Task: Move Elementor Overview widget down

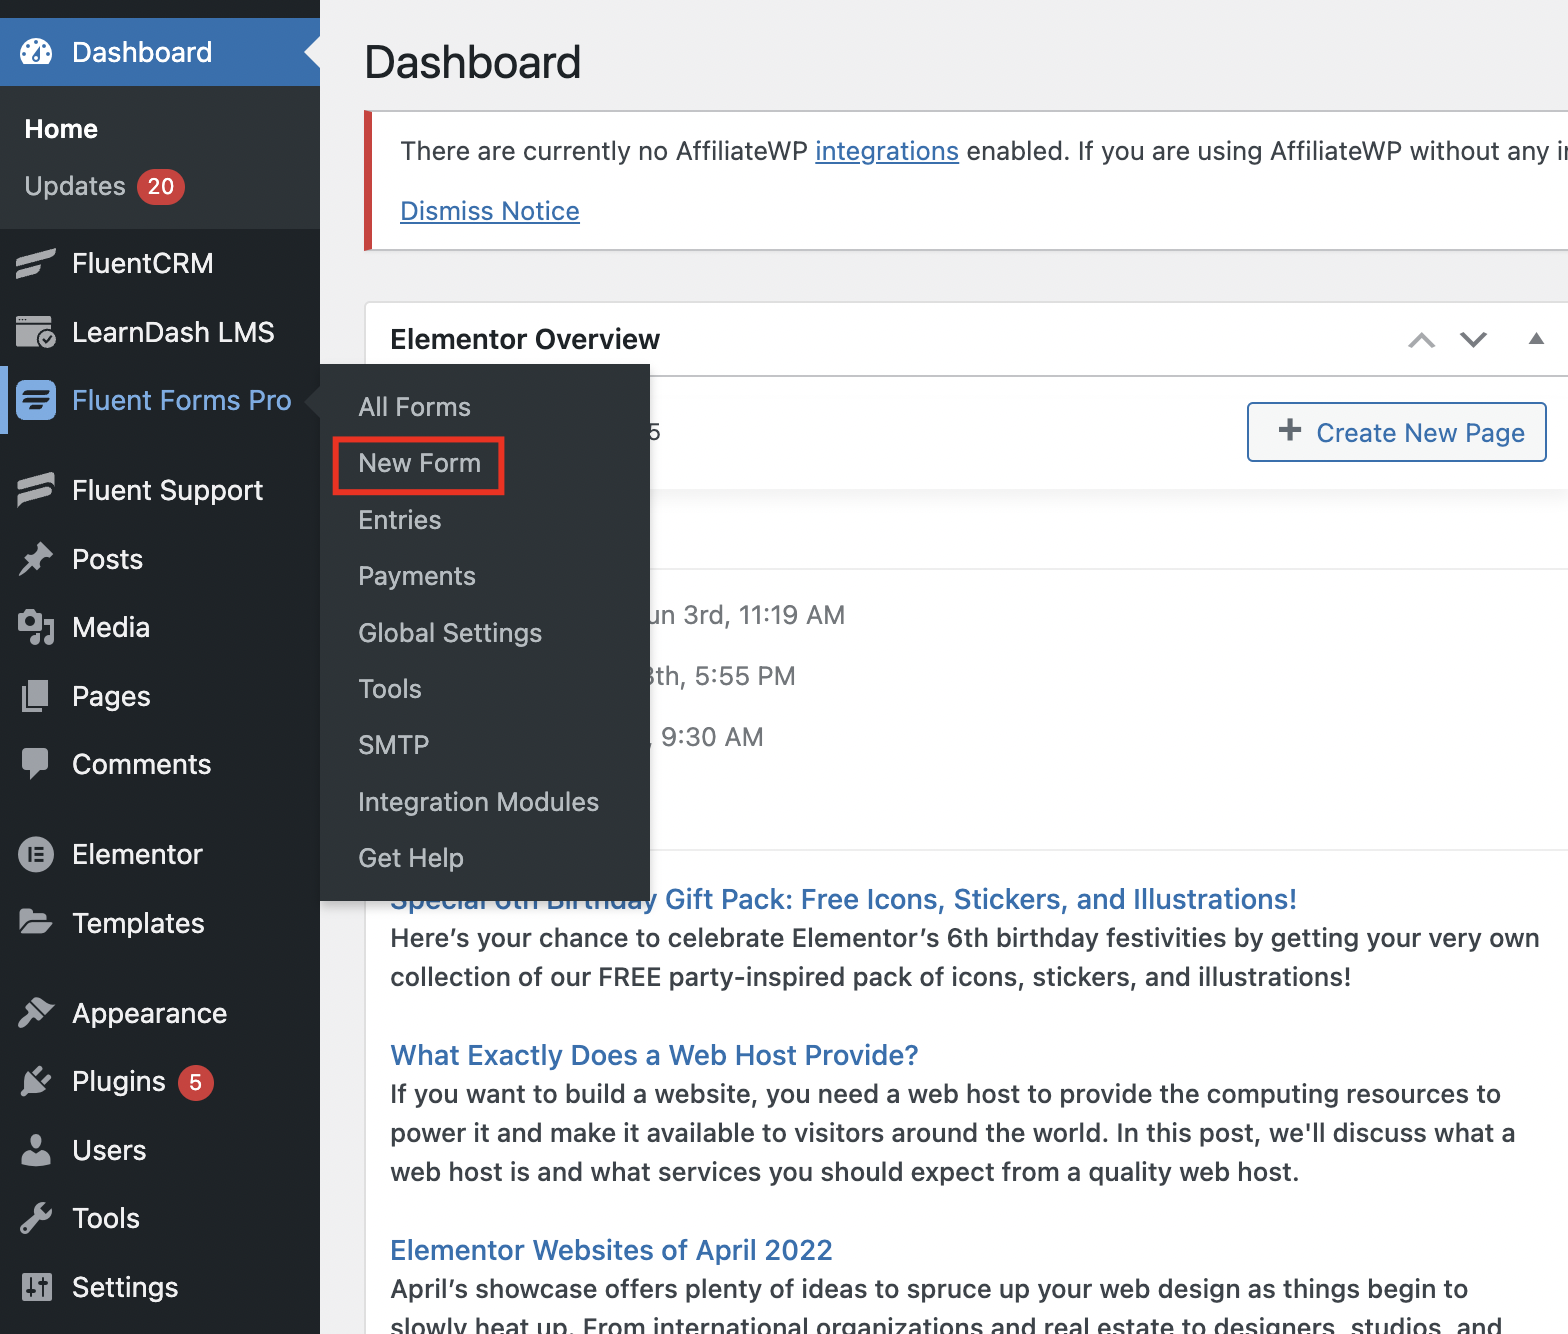Action: pos(1473,340)
